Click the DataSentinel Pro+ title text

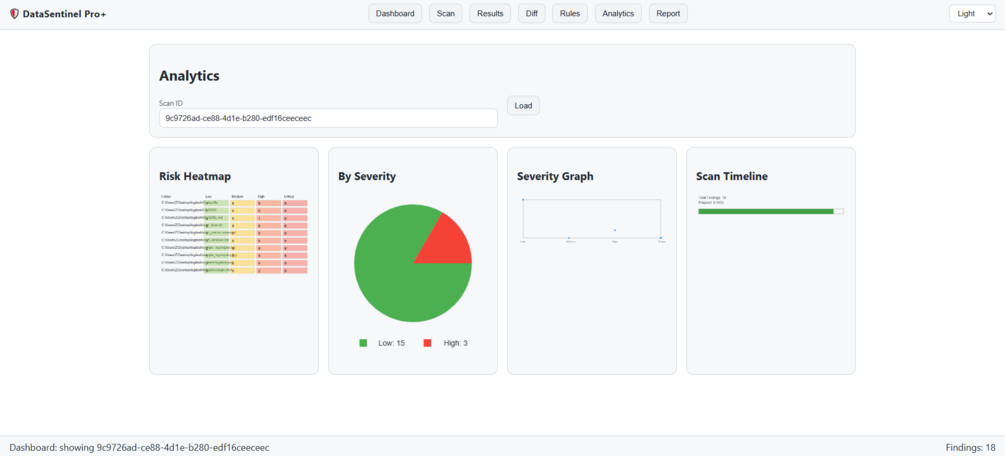[64, 13]
